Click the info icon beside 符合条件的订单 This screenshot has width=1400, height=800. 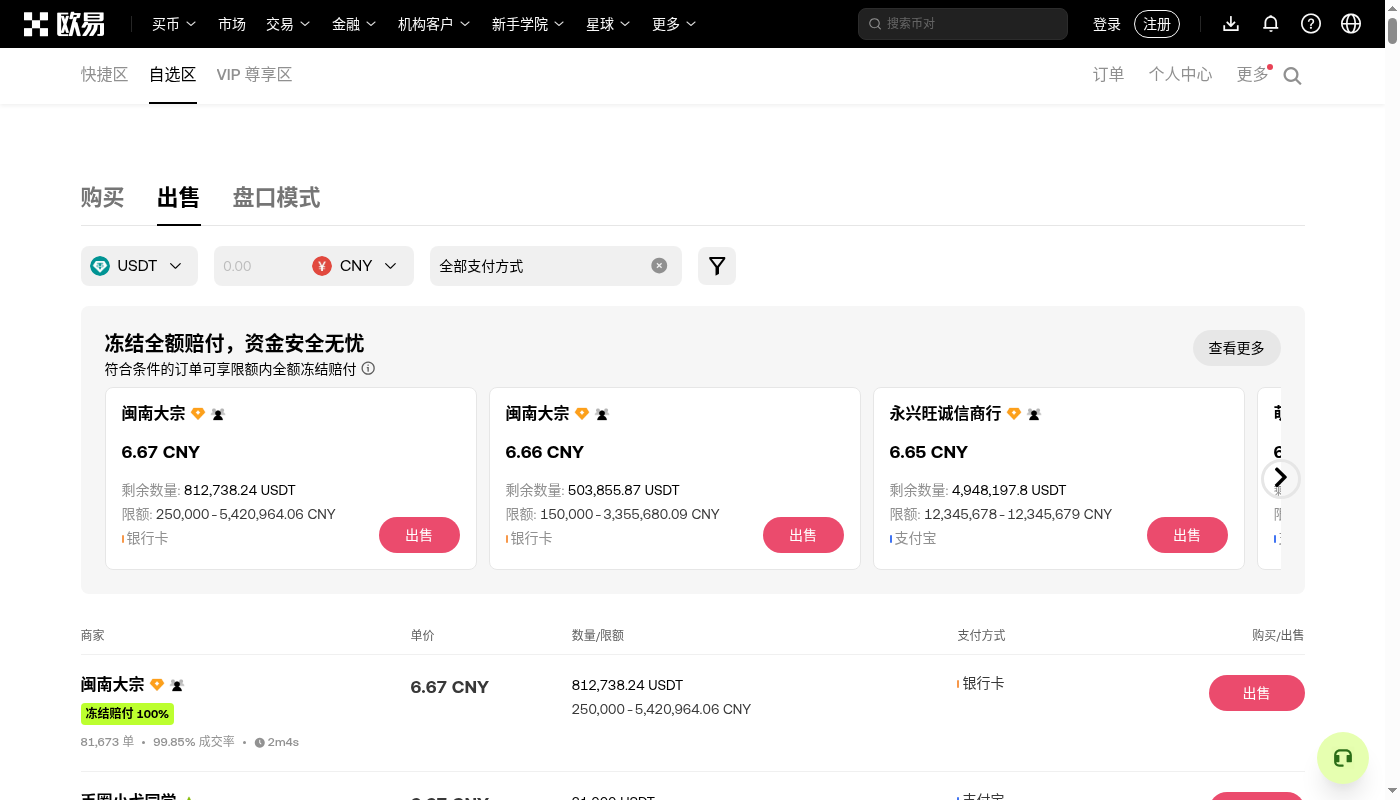pyautogui.click(x=368, y=369)
